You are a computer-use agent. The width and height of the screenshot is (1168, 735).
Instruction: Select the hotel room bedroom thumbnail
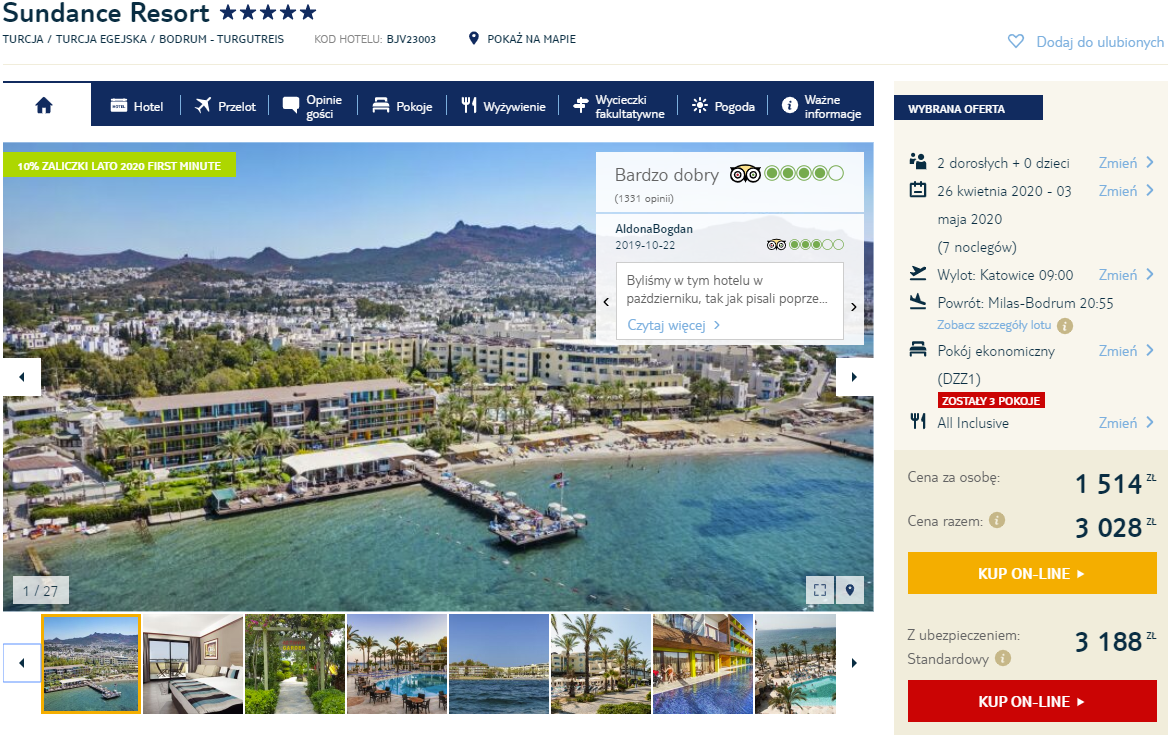193,664
